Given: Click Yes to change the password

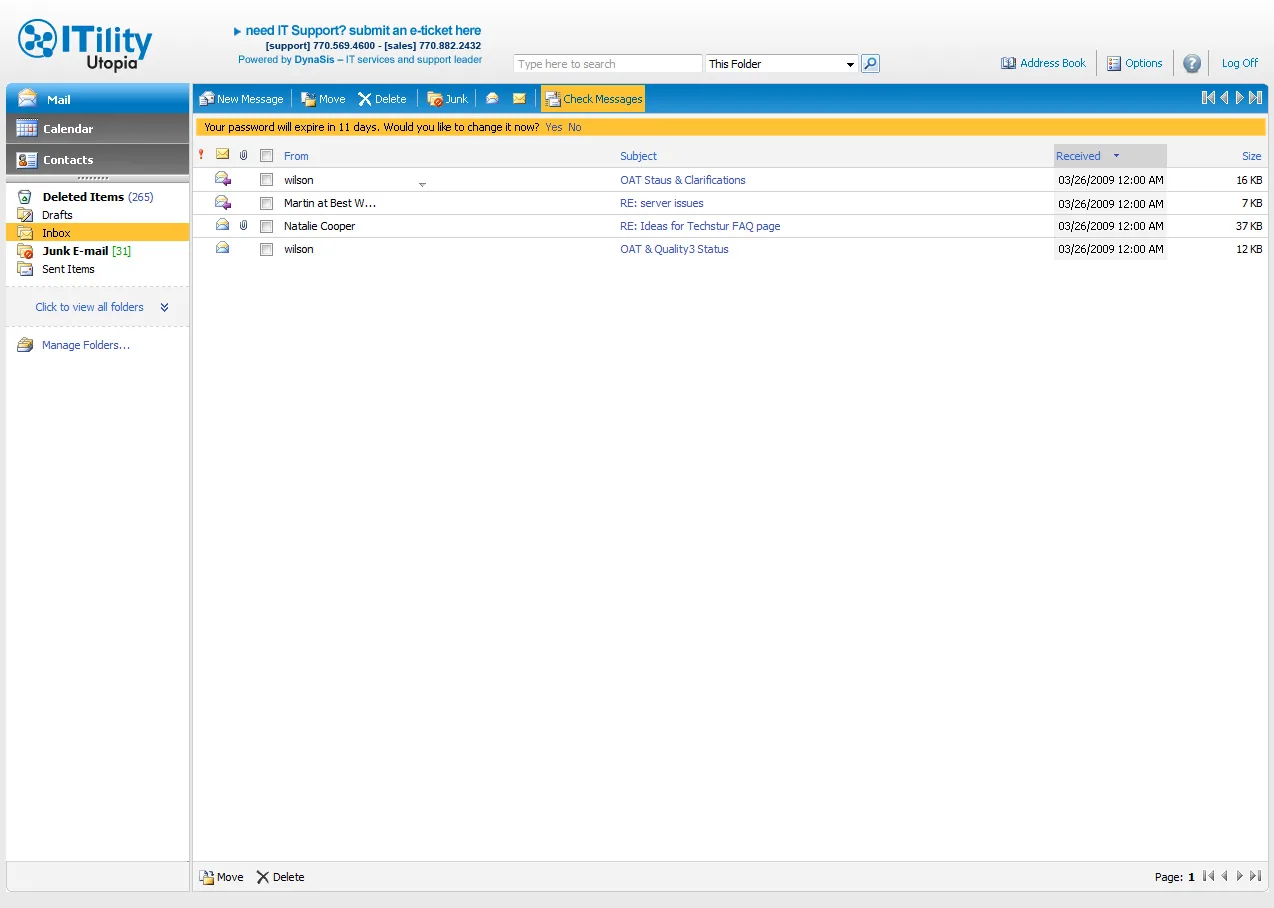Looking at the screenshot, I should click(554, 127).
